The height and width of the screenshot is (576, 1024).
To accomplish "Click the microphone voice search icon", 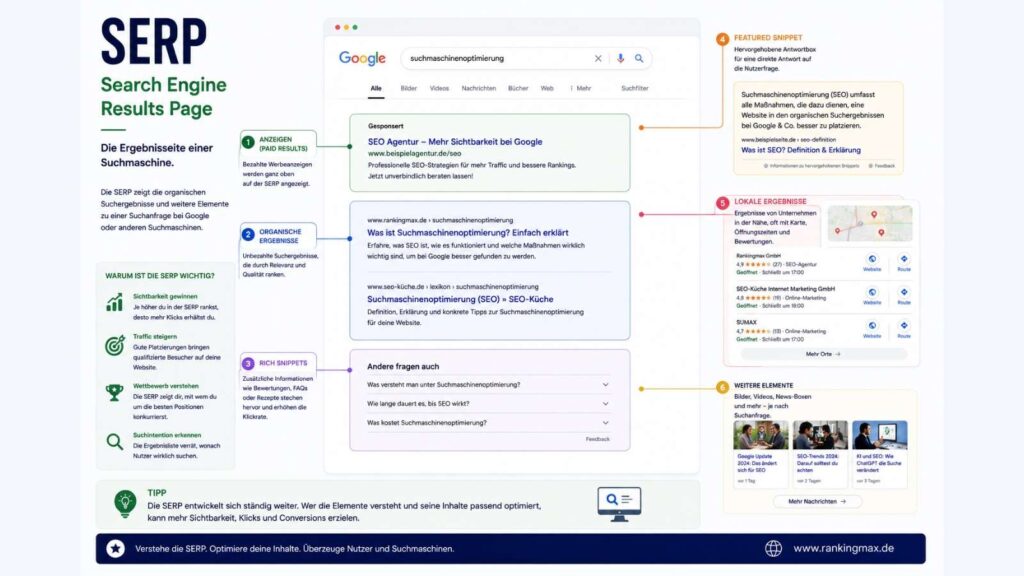I will coord(620,58).
